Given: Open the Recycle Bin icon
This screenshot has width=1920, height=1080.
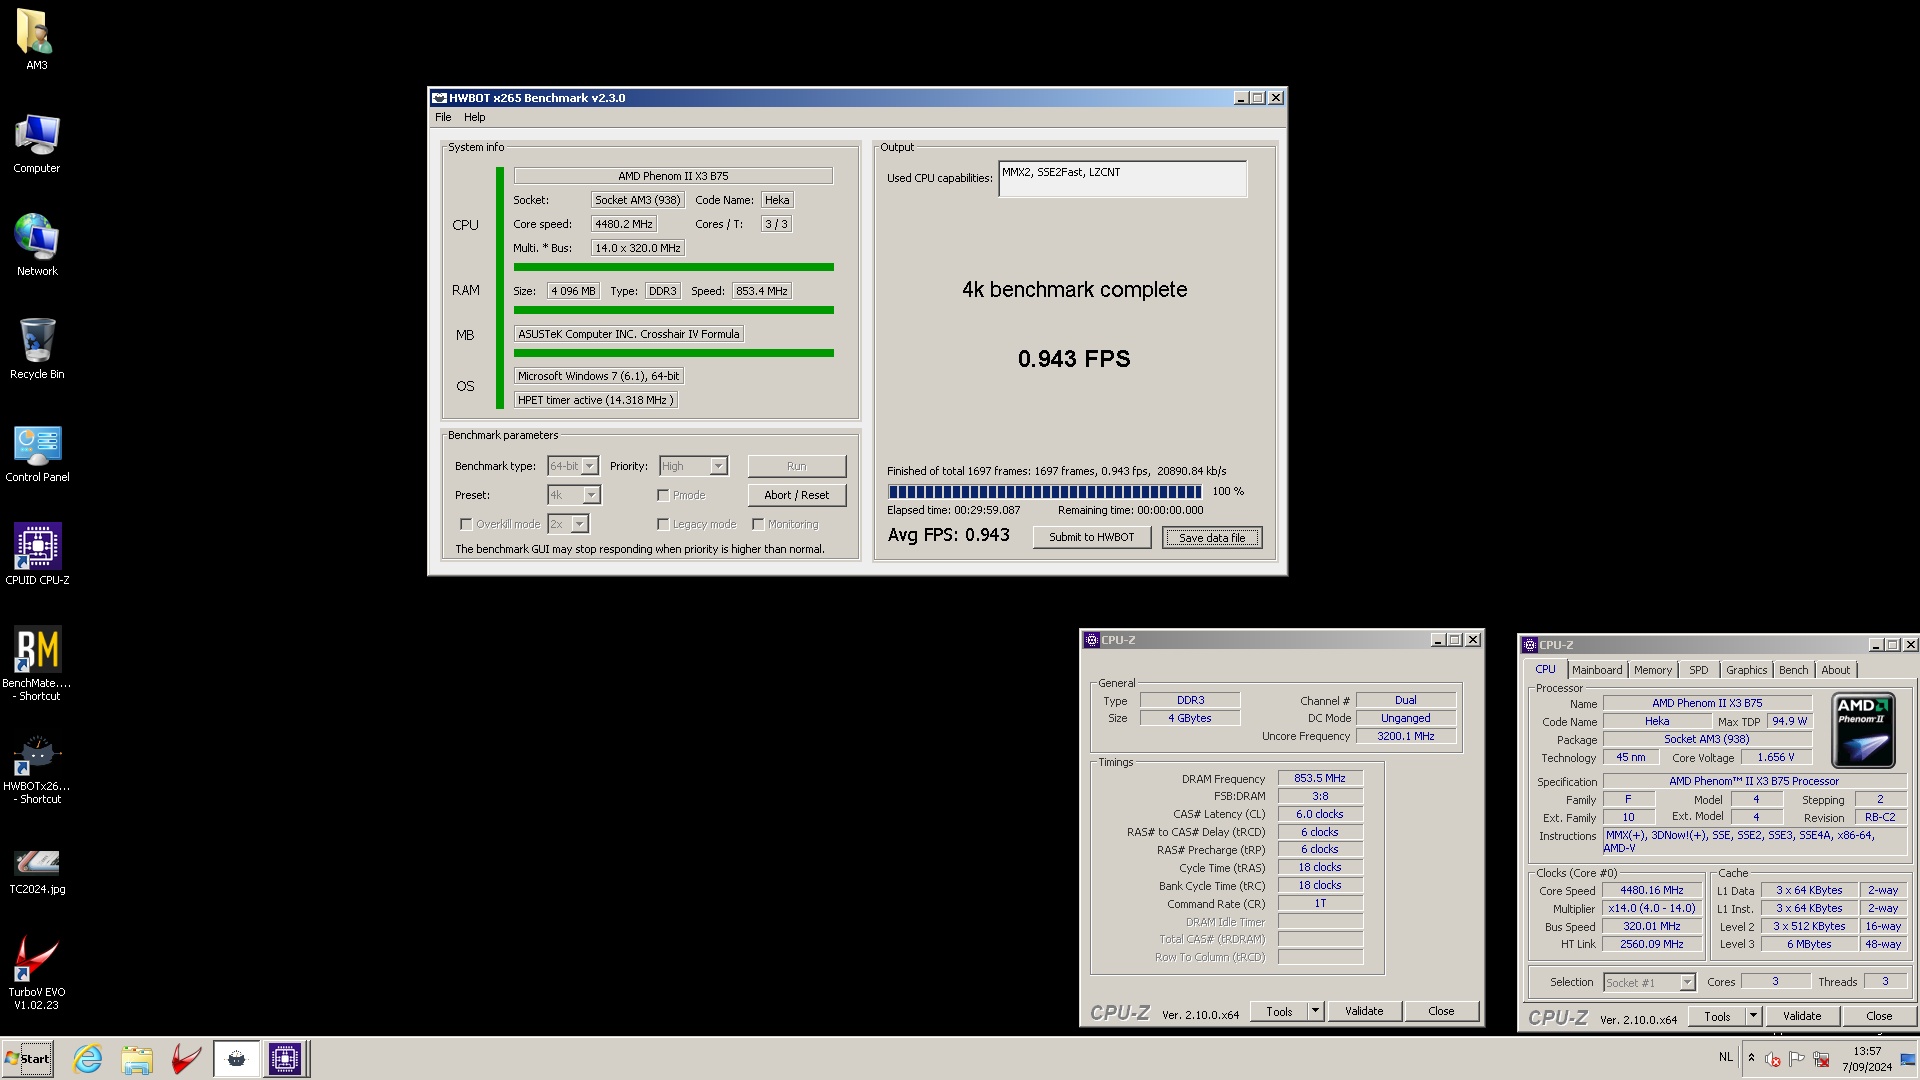Looking at the screenshot, I should point(37,349).
